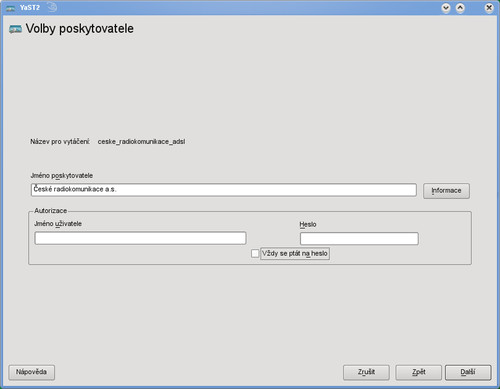Click the YaST2 window title text
Viewport: 500px width, 389px height.
(x=30, y=8)
